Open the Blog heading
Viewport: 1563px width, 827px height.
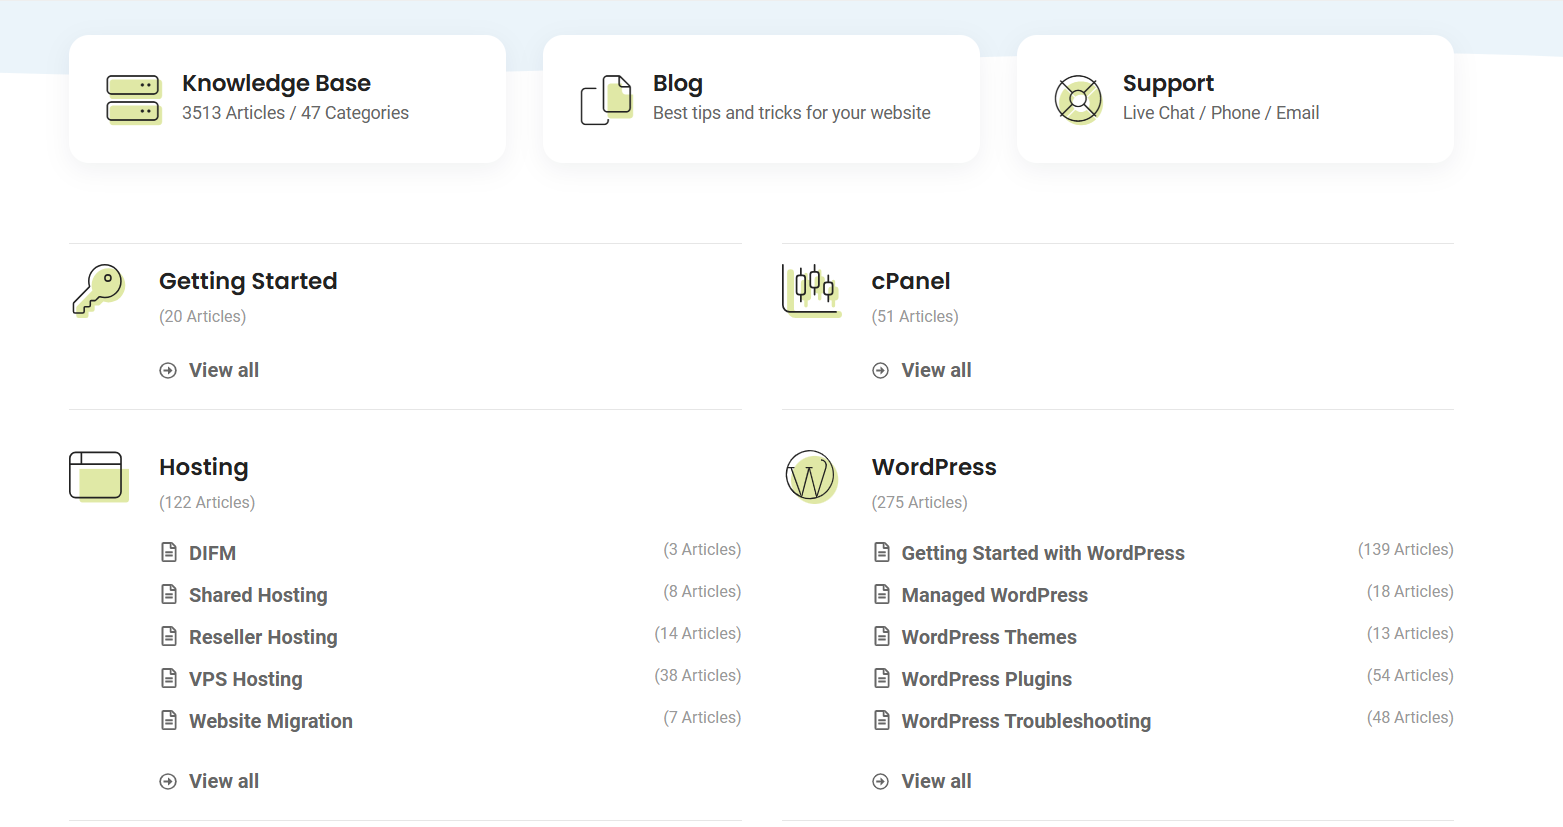(x=678, y=83)
